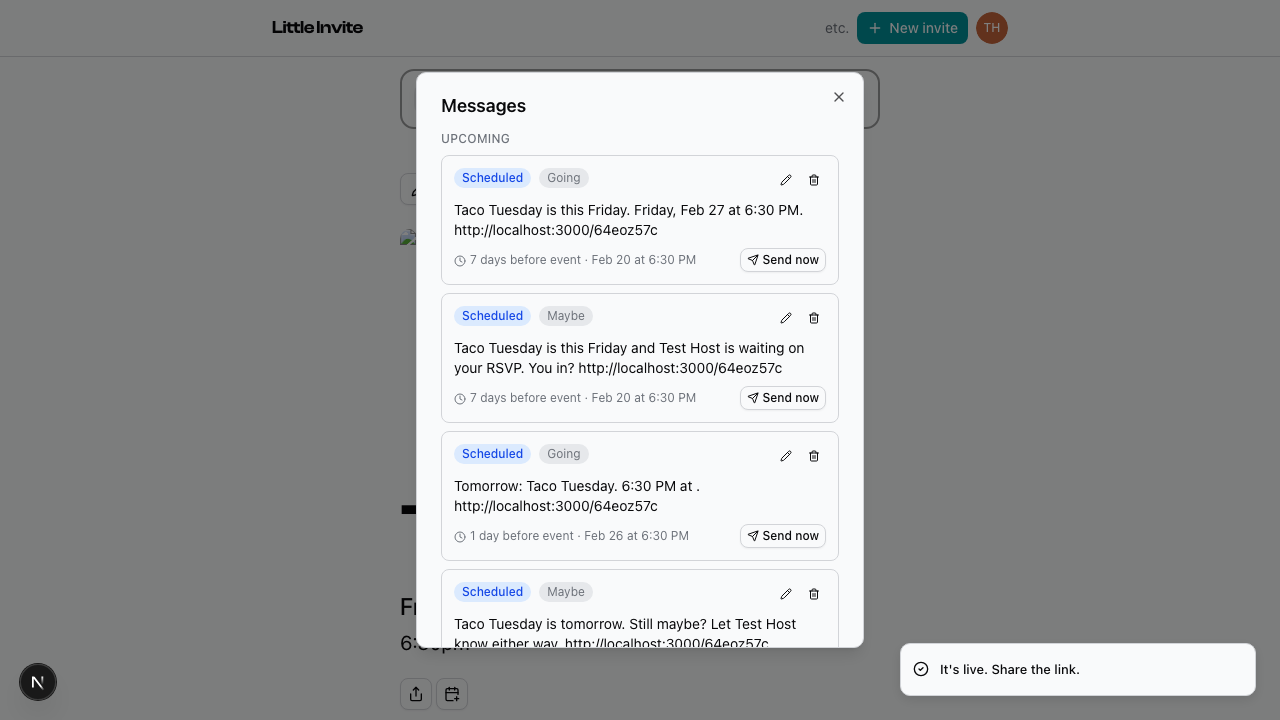The width and height of the screenshot is (1280, 720).
Task: Click the check icon in the toast
Action: [x=921, y=669]
